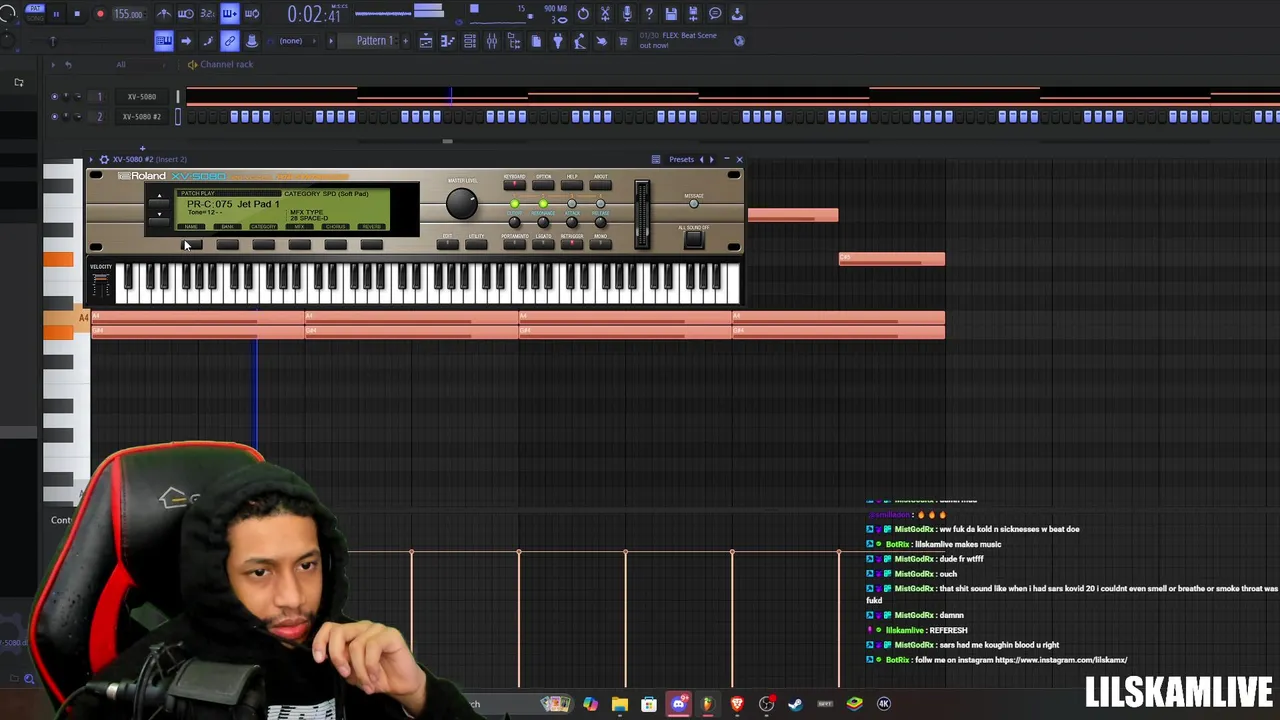Open Steam from the taskbar

[796, 703]
